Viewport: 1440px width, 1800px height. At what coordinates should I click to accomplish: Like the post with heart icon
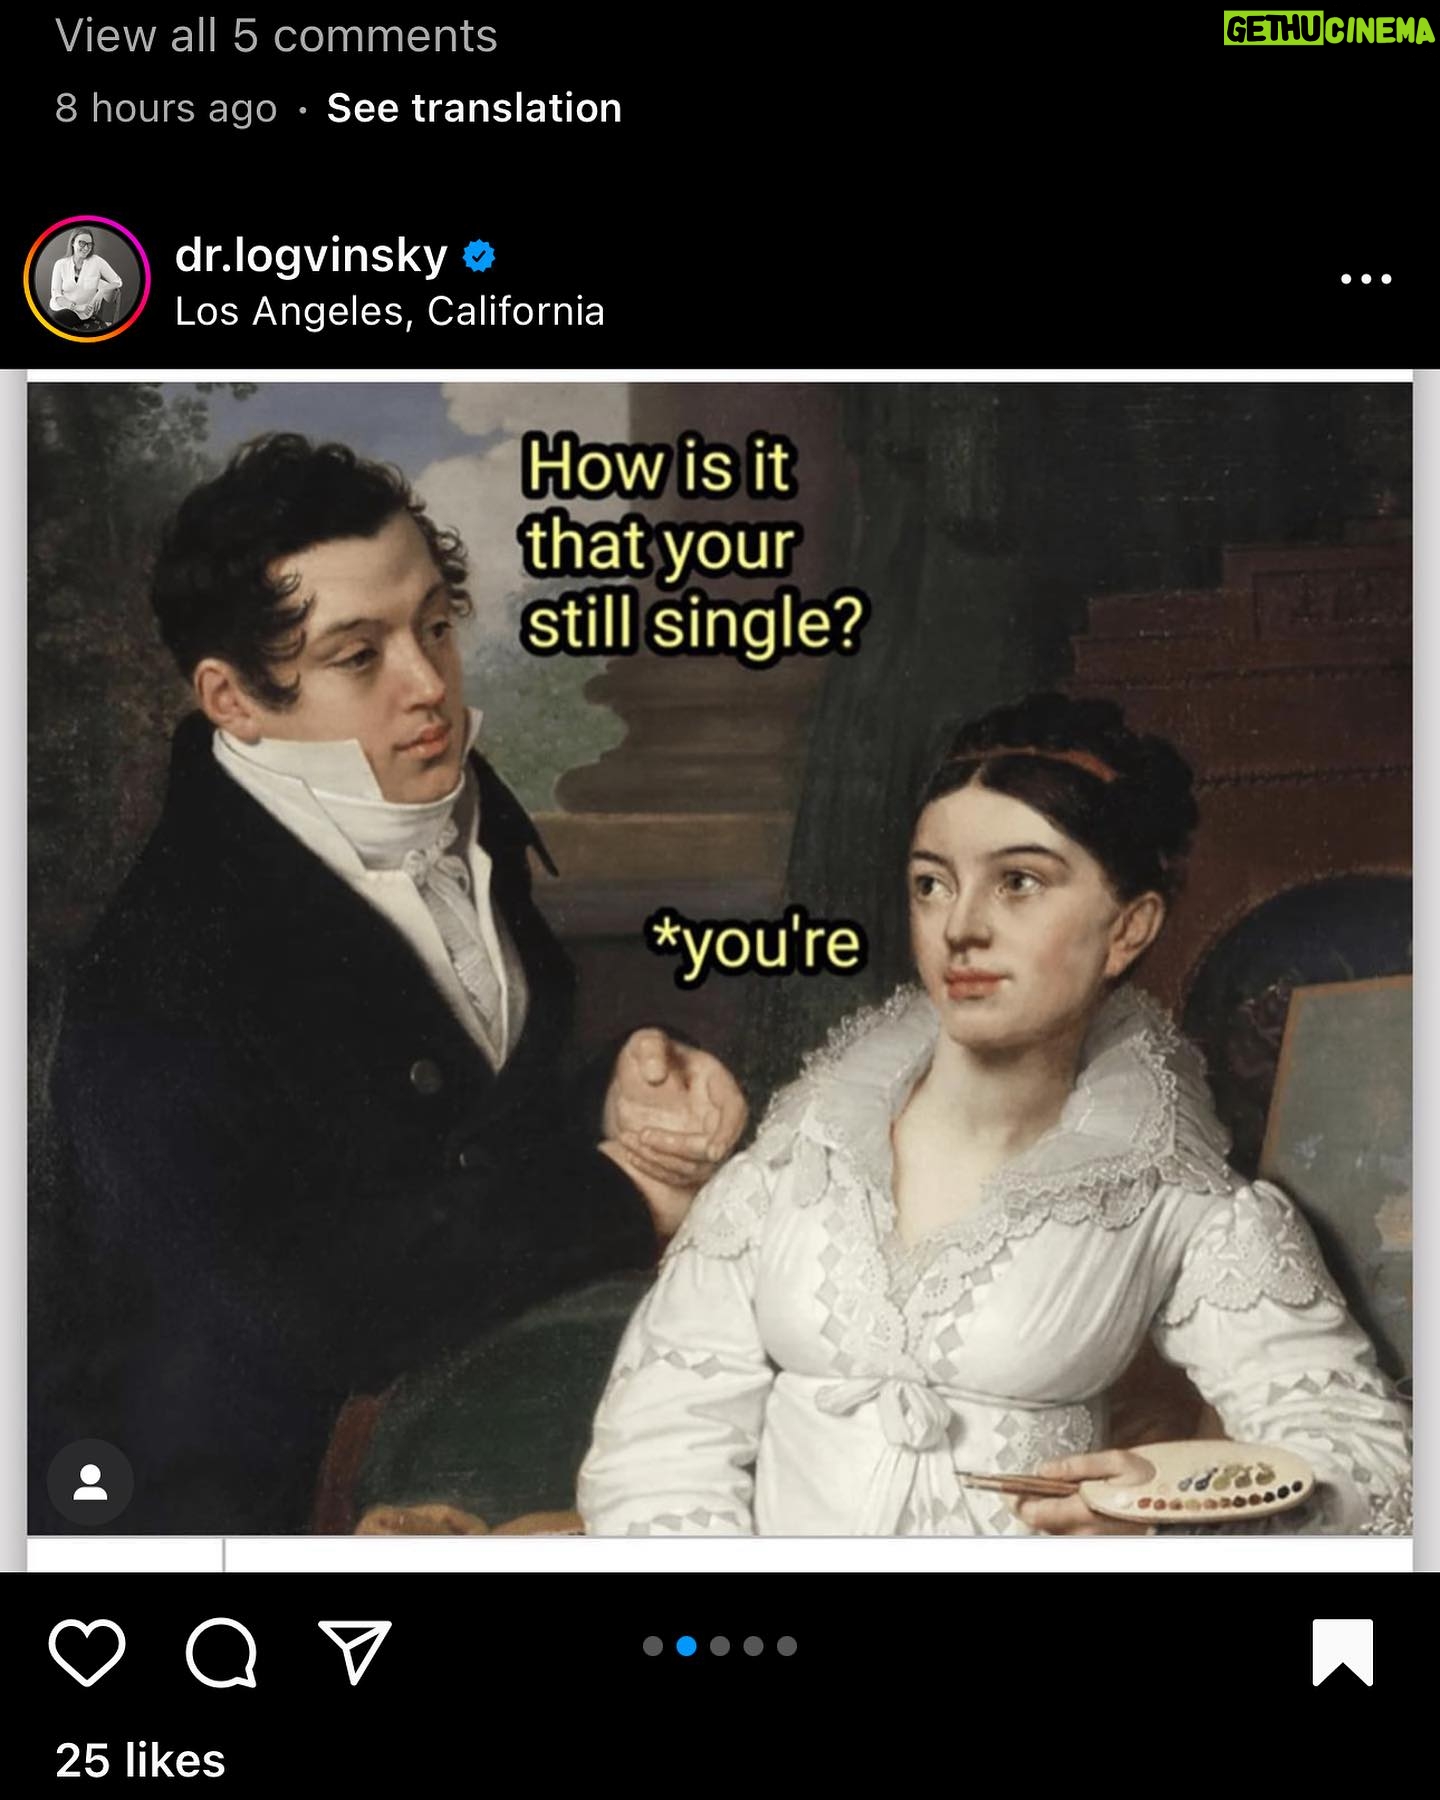(87, 1652)
